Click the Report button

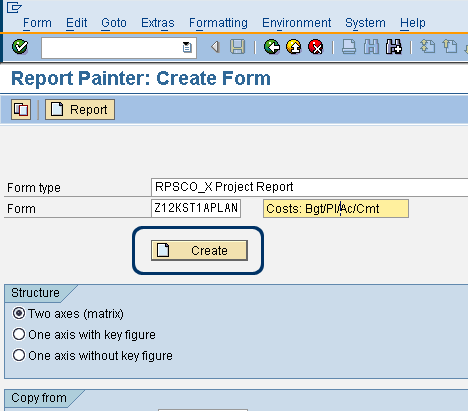(80, 109)
